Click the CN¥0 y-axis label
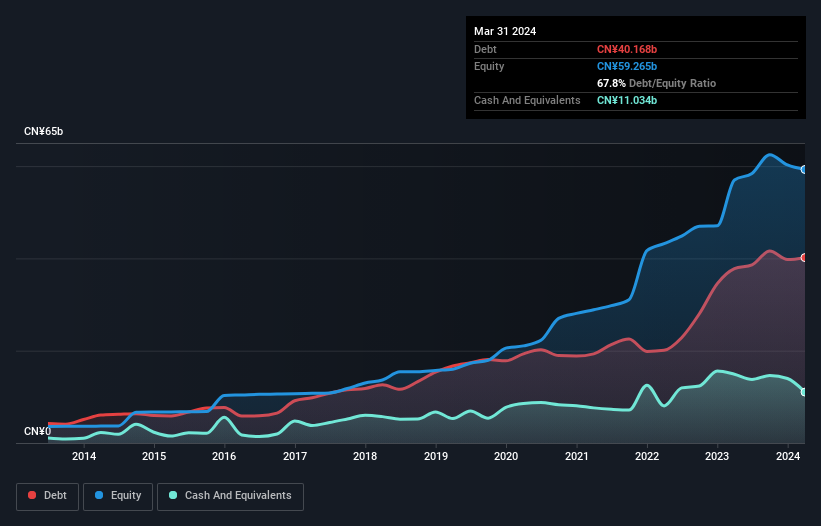Image resolution: width=821 pixels, height=526 pixels. click(38, 431)
